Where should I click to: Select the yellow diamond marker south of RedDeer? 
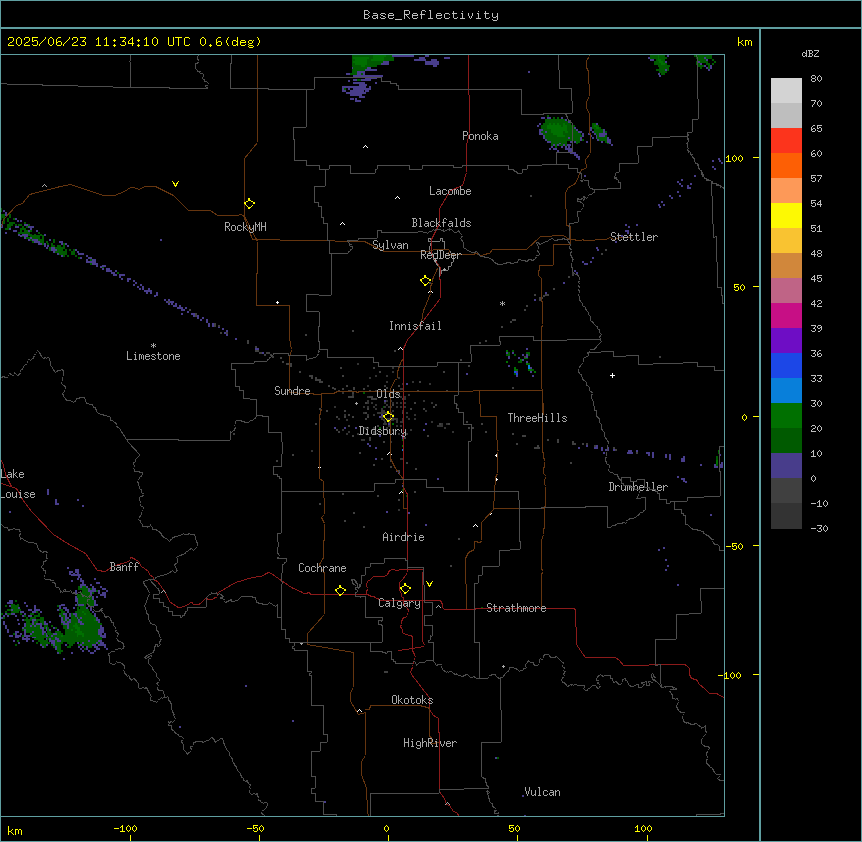(426, 281)
